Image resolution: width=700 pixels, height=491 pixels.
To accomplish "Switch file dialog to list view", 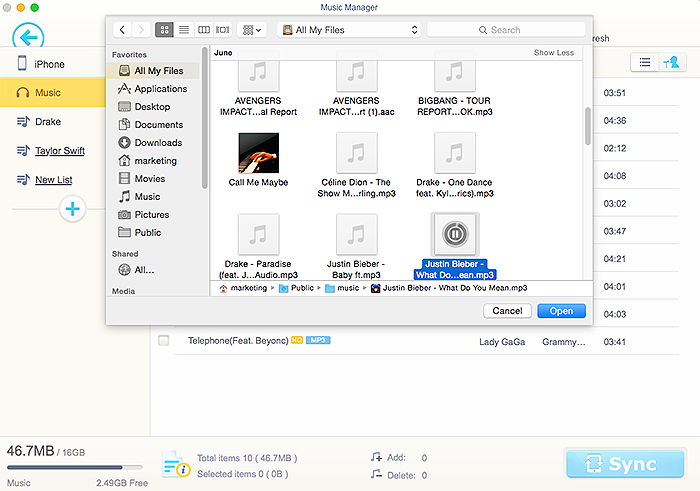I will 183,30.
